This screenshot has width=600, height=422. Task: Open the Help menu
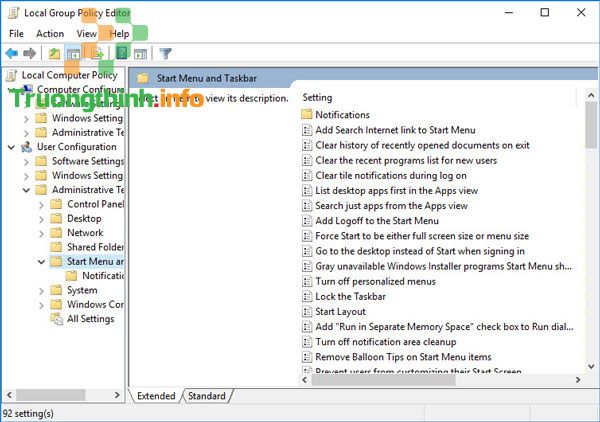119,34
